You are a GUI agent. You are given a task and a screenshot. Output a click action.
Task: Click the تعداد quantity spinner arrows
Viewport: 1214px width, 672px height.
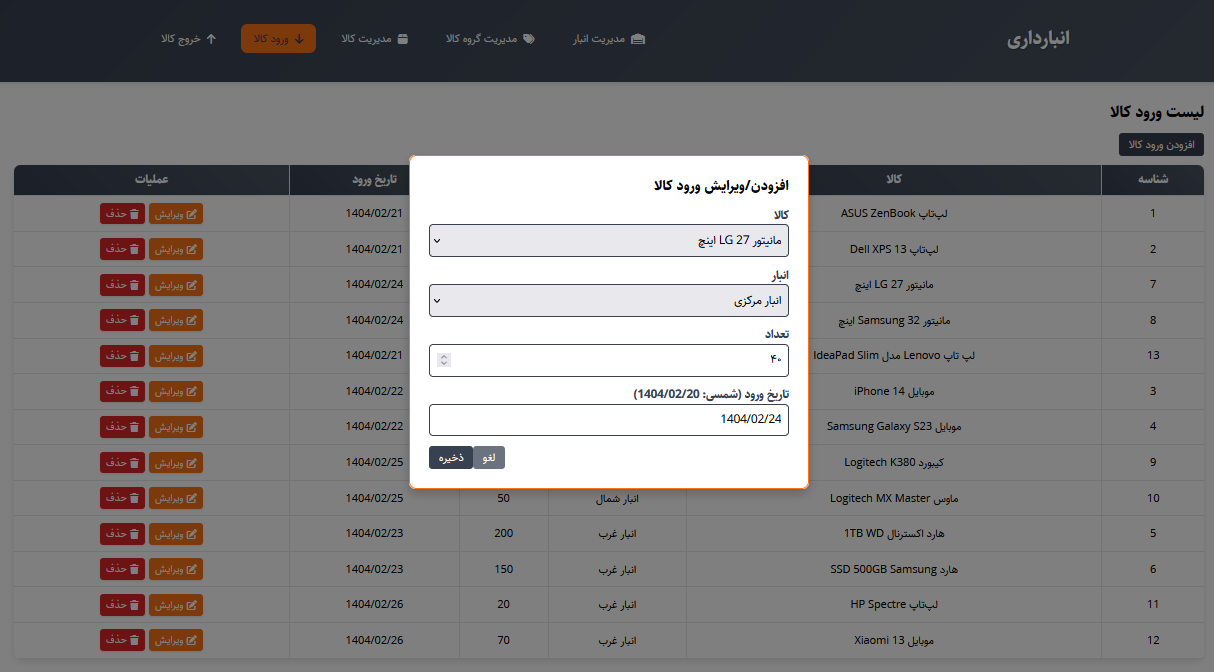[444, 360]
